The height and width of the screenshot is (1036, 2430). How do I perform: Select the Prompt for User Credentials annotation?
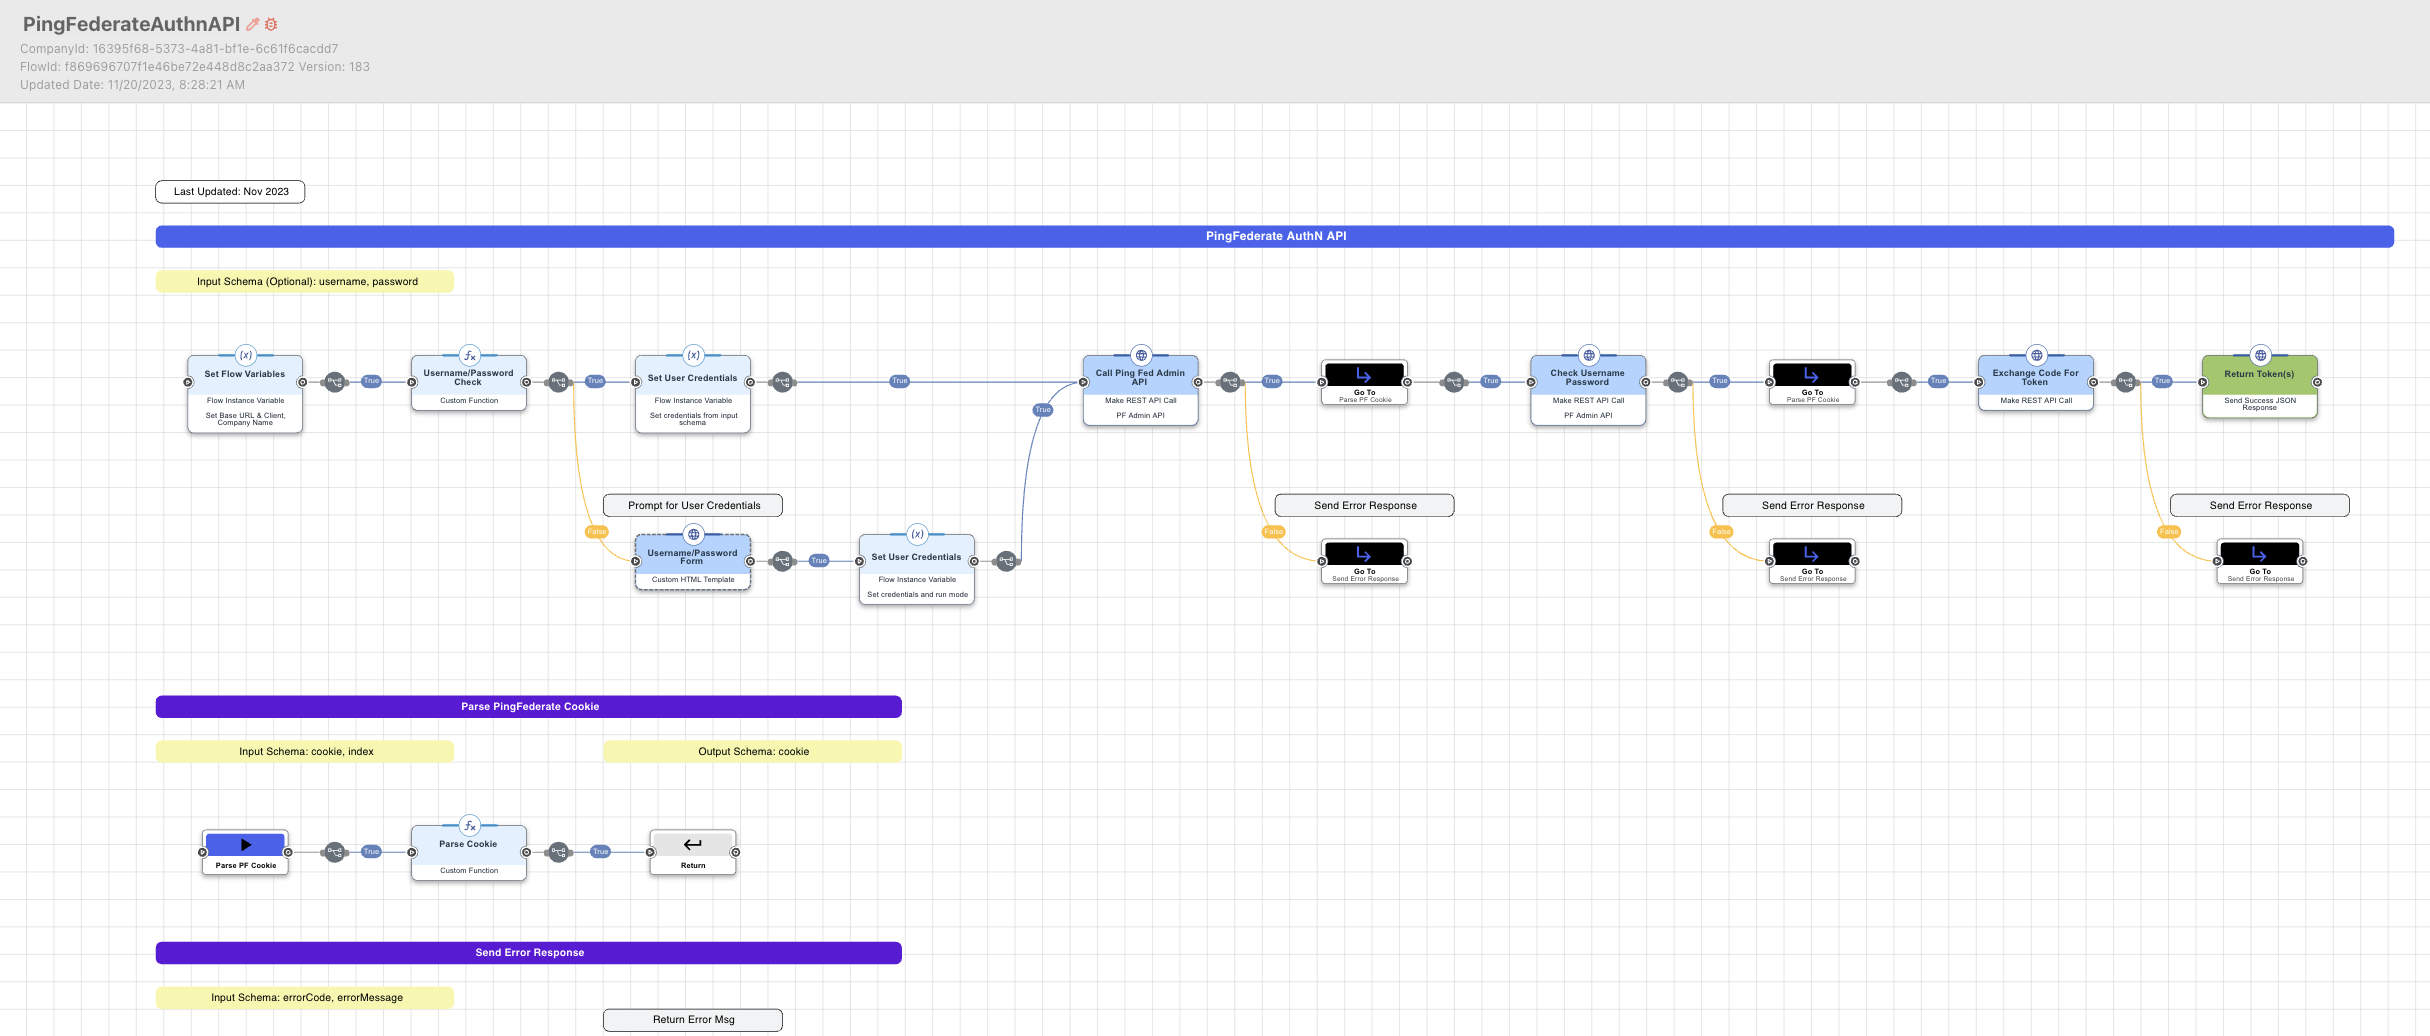coord(693,506)
